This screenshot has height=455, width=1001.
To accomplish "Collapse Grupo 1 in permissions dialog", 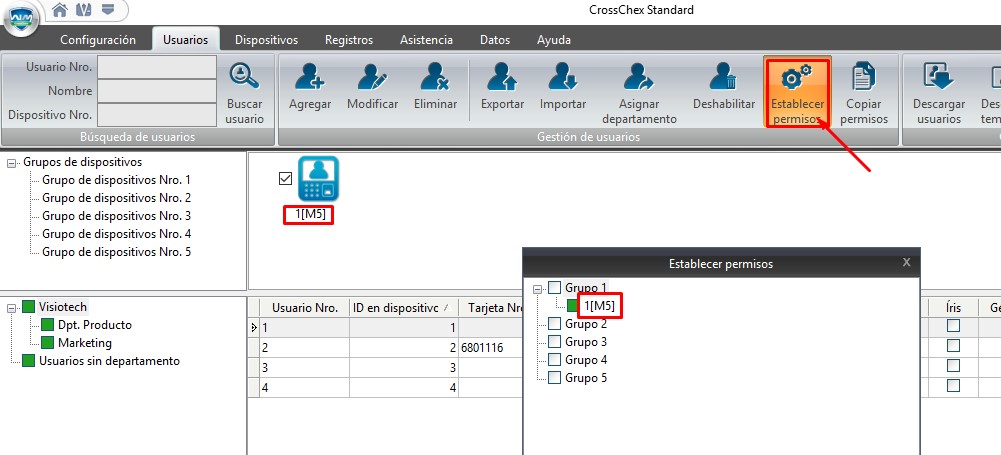I will coord(537,289).
